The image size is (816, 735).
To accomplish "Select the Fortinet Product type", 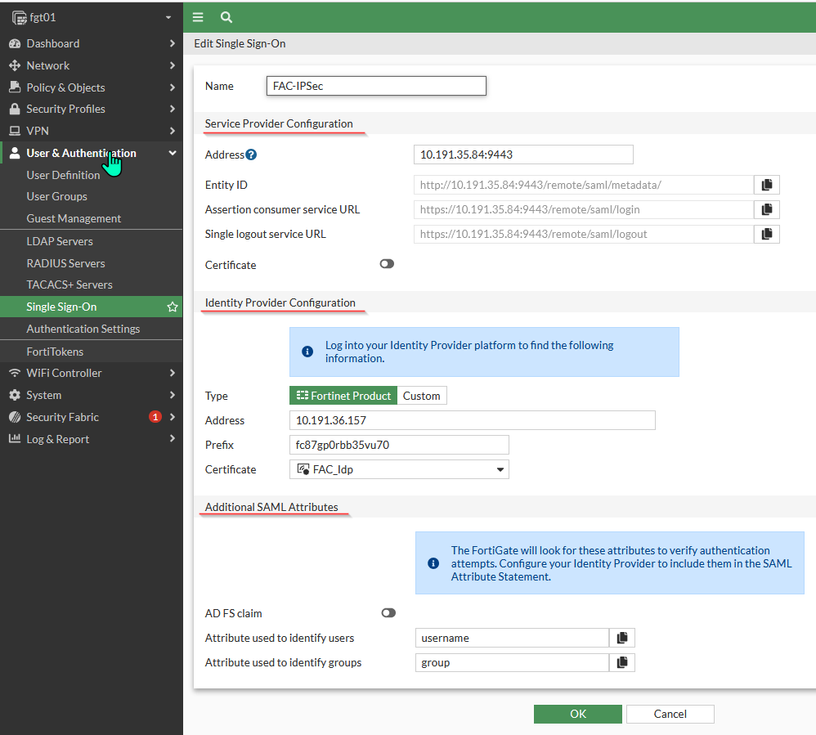I will click(x=342, y=395).
